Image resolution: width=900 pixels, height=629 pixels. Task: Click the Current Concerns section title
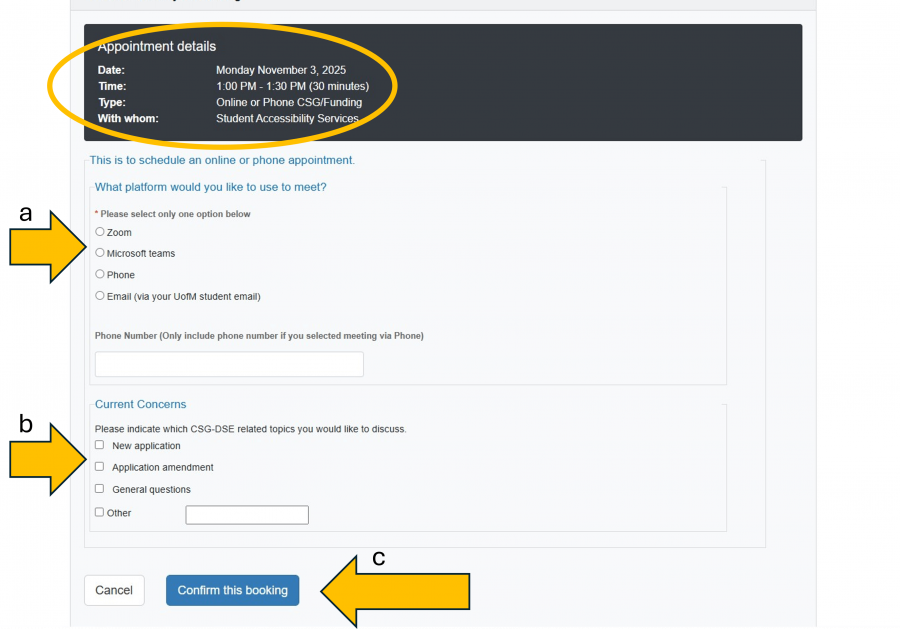tap(140, 404)
